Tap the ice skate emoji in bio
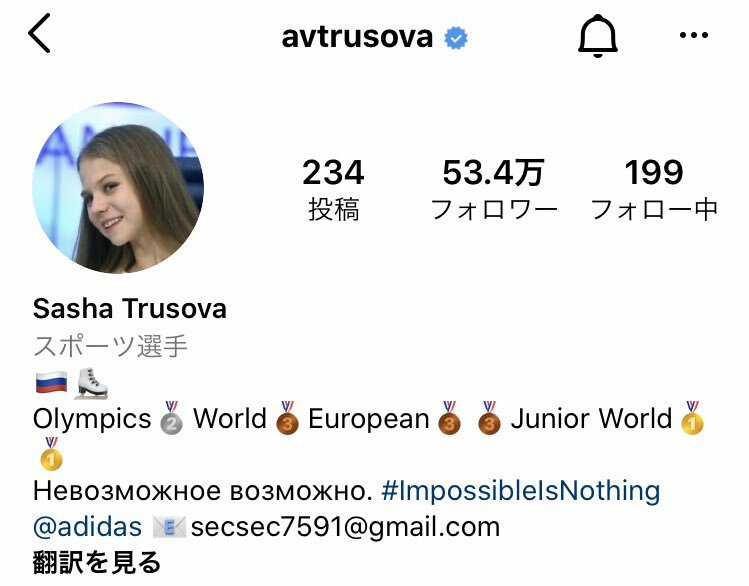Viewport: 749px width, 586px height. (x=91, y=383)
